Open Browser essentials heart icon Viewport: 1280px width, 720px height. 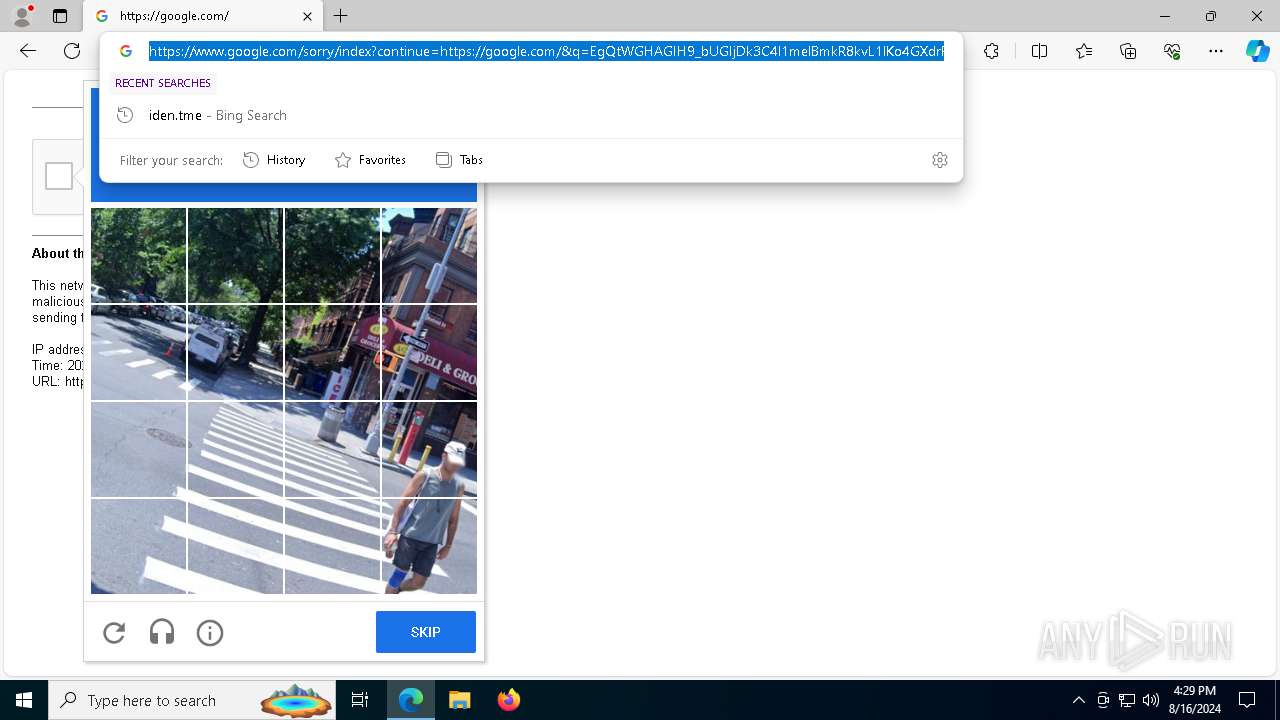tap(1172, 51)
